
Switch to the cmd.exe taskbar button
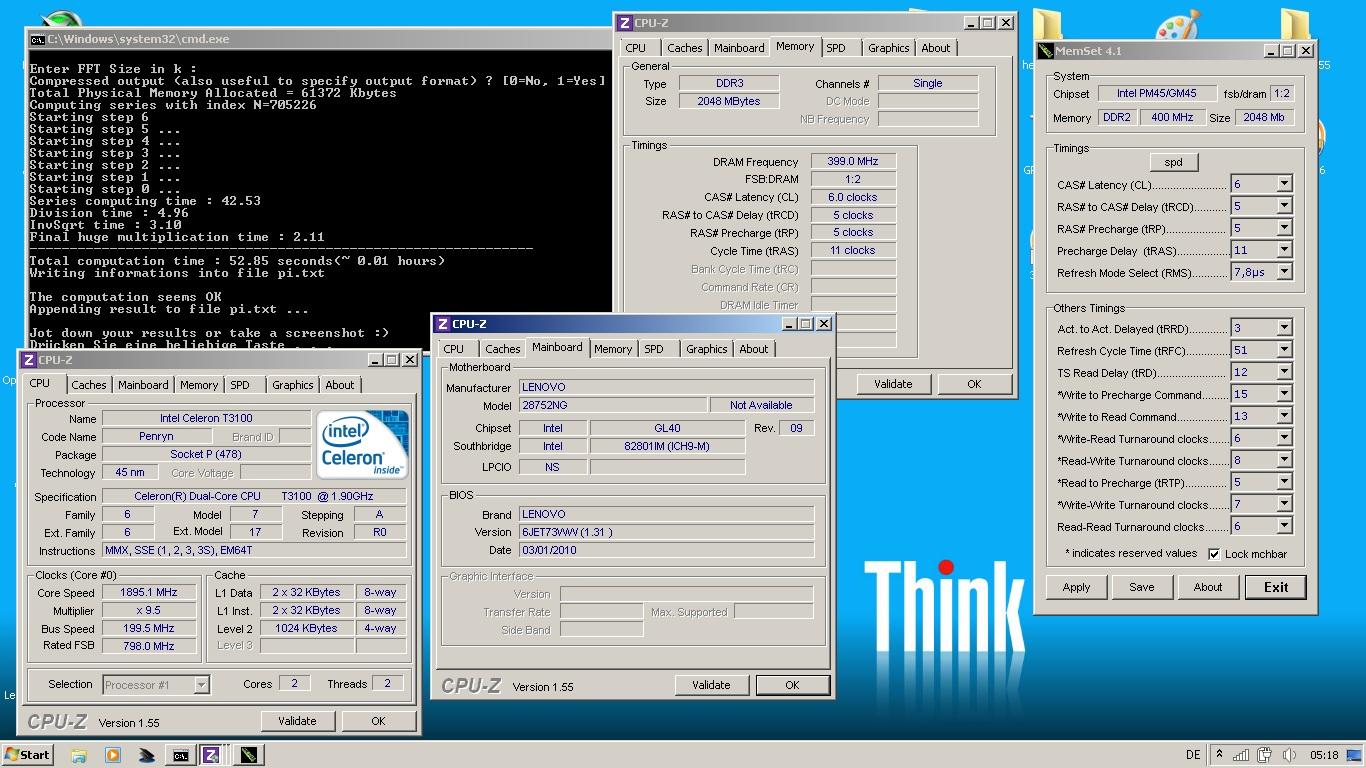coord(180,755)
